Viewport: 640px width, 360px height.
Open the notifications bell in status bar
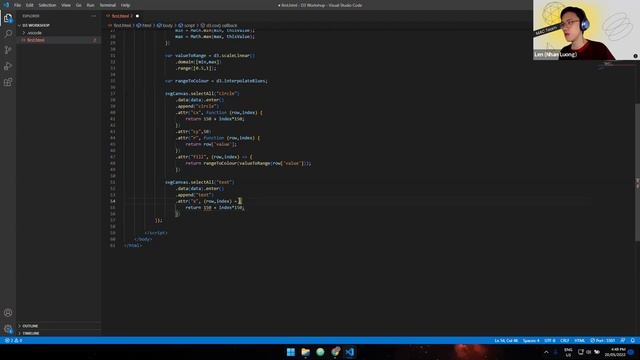(x=633, y=340)
